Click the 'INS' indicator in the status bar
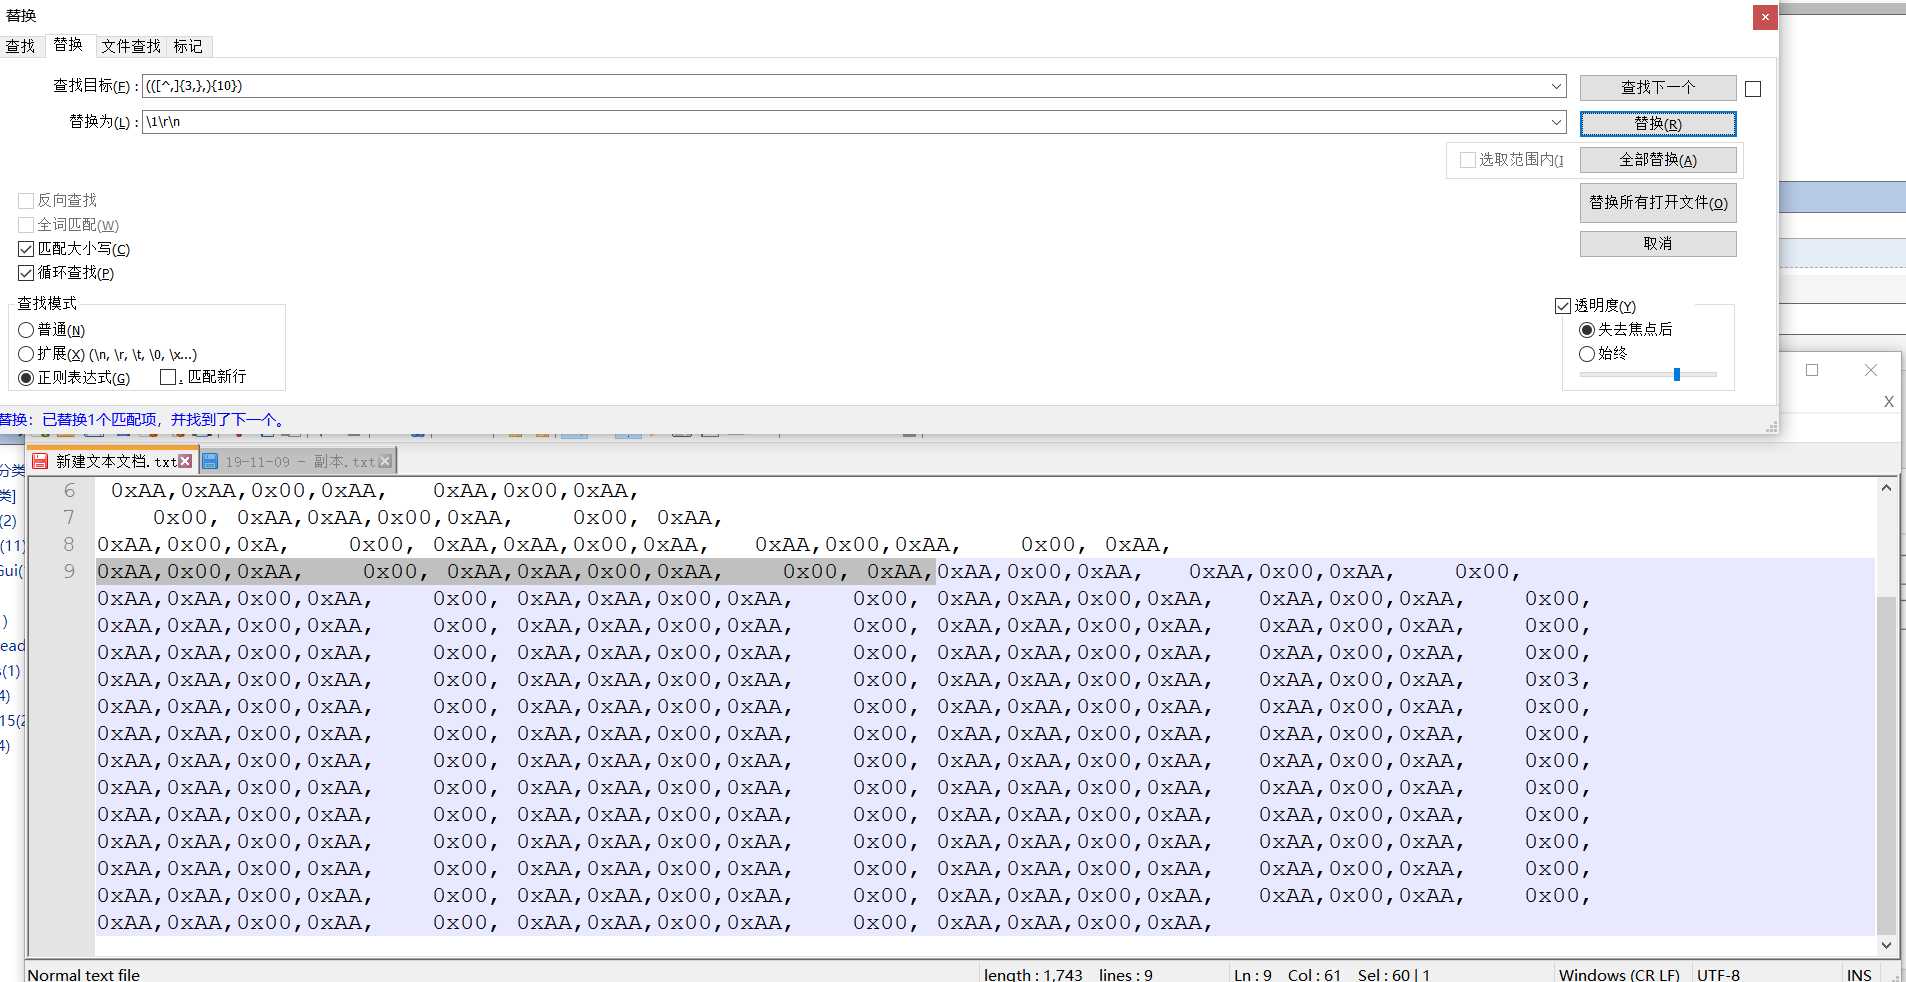The width and height of the screenshot is (1906, 982). pos(1859,975)
